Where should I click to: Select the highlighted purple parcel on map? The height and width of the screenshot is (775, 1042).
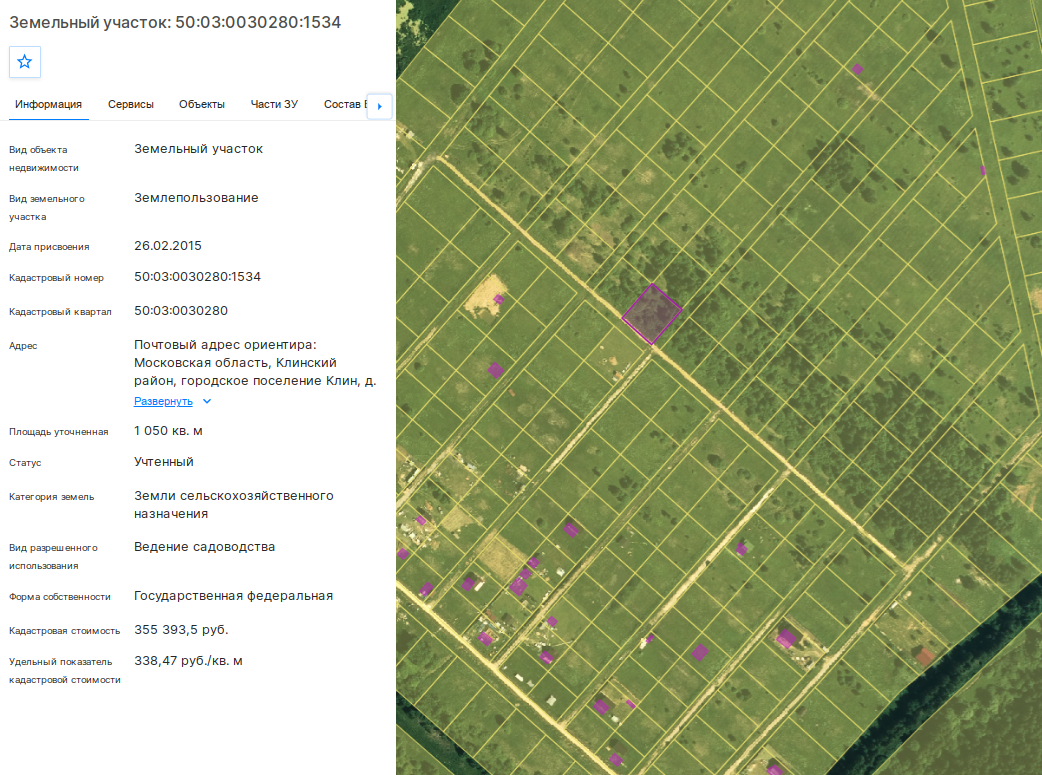pyautogui.click(x=652, y=314)
